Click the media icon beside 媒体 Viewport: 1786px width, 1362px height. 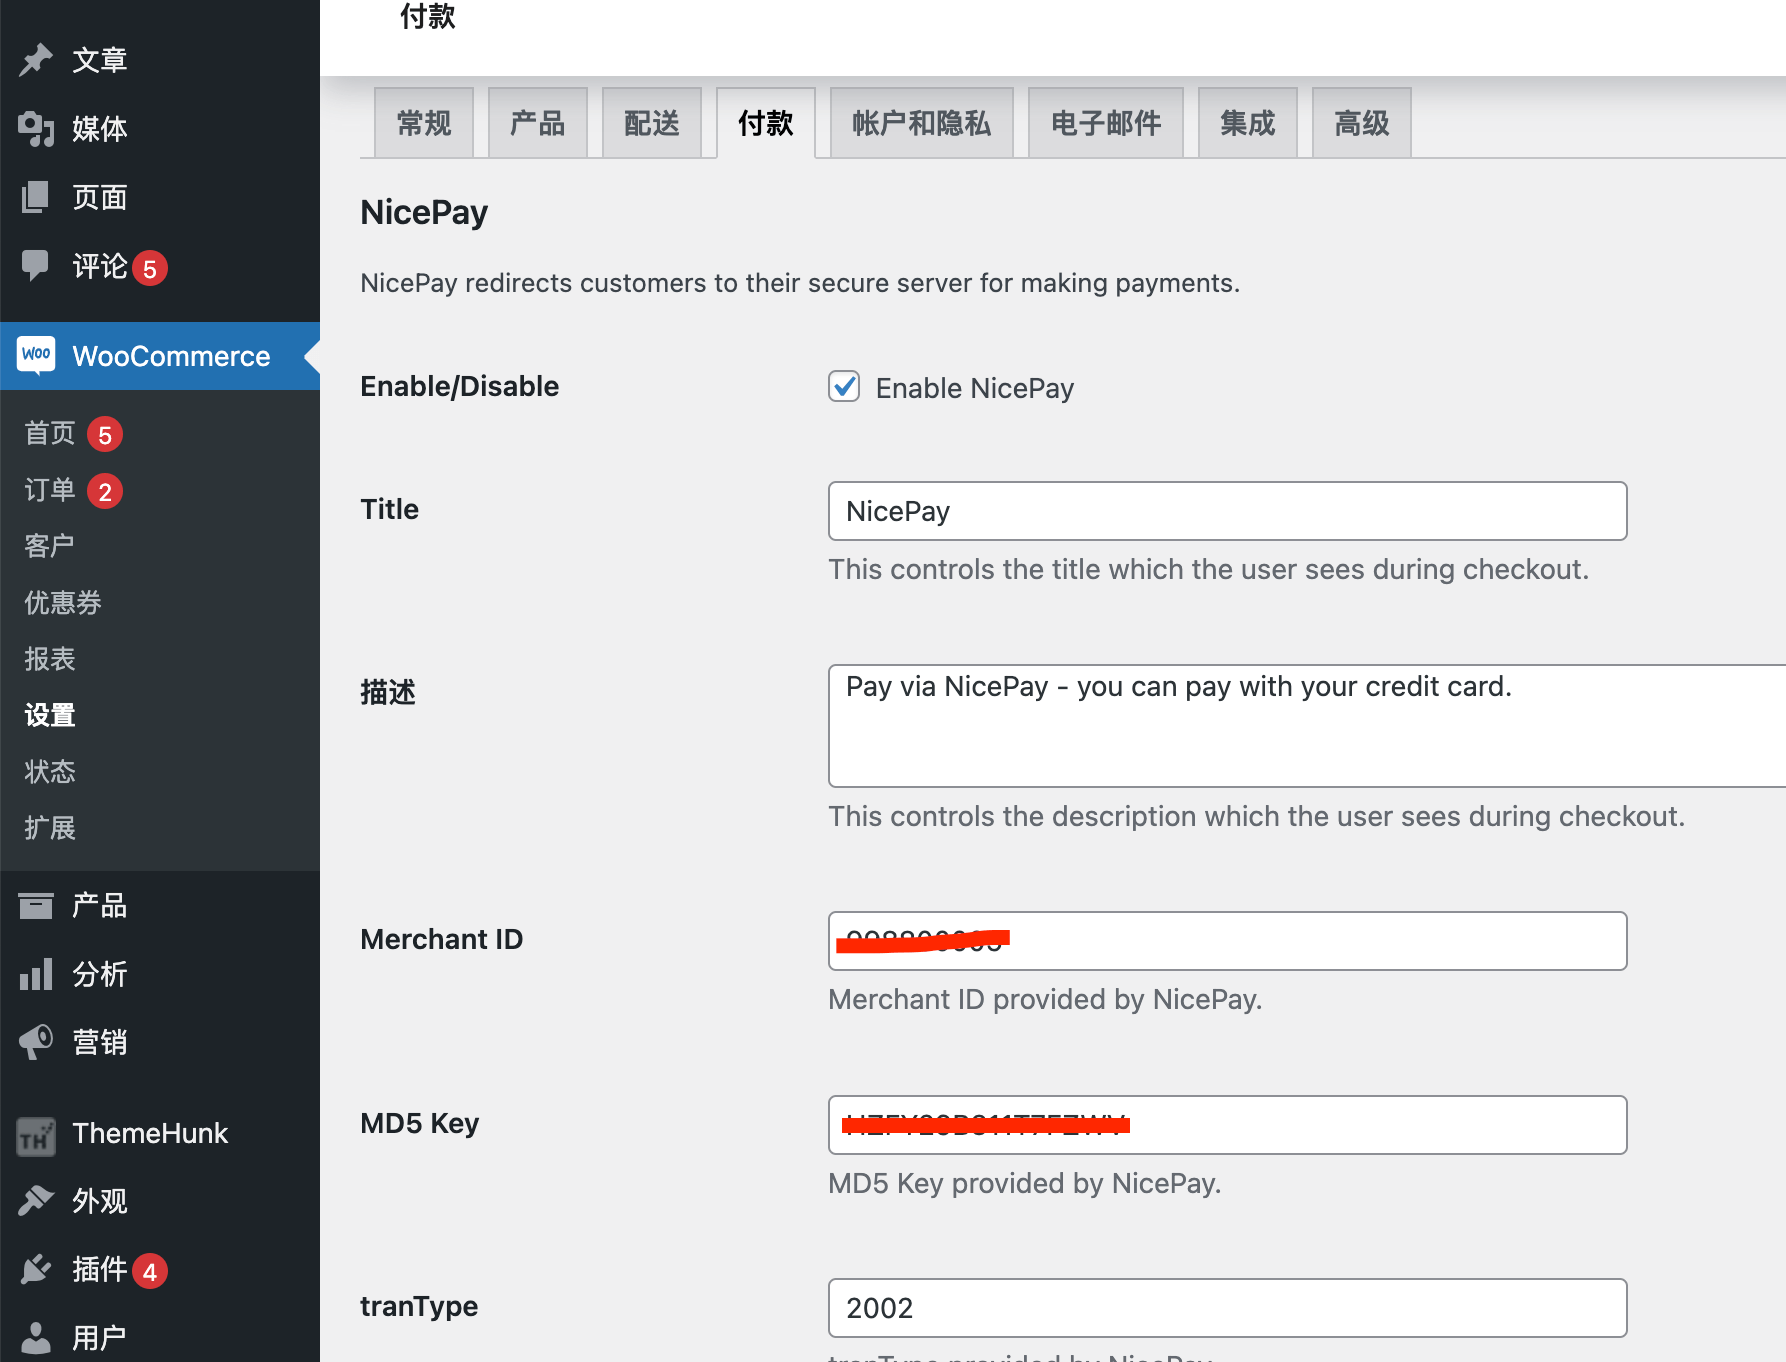36,129
